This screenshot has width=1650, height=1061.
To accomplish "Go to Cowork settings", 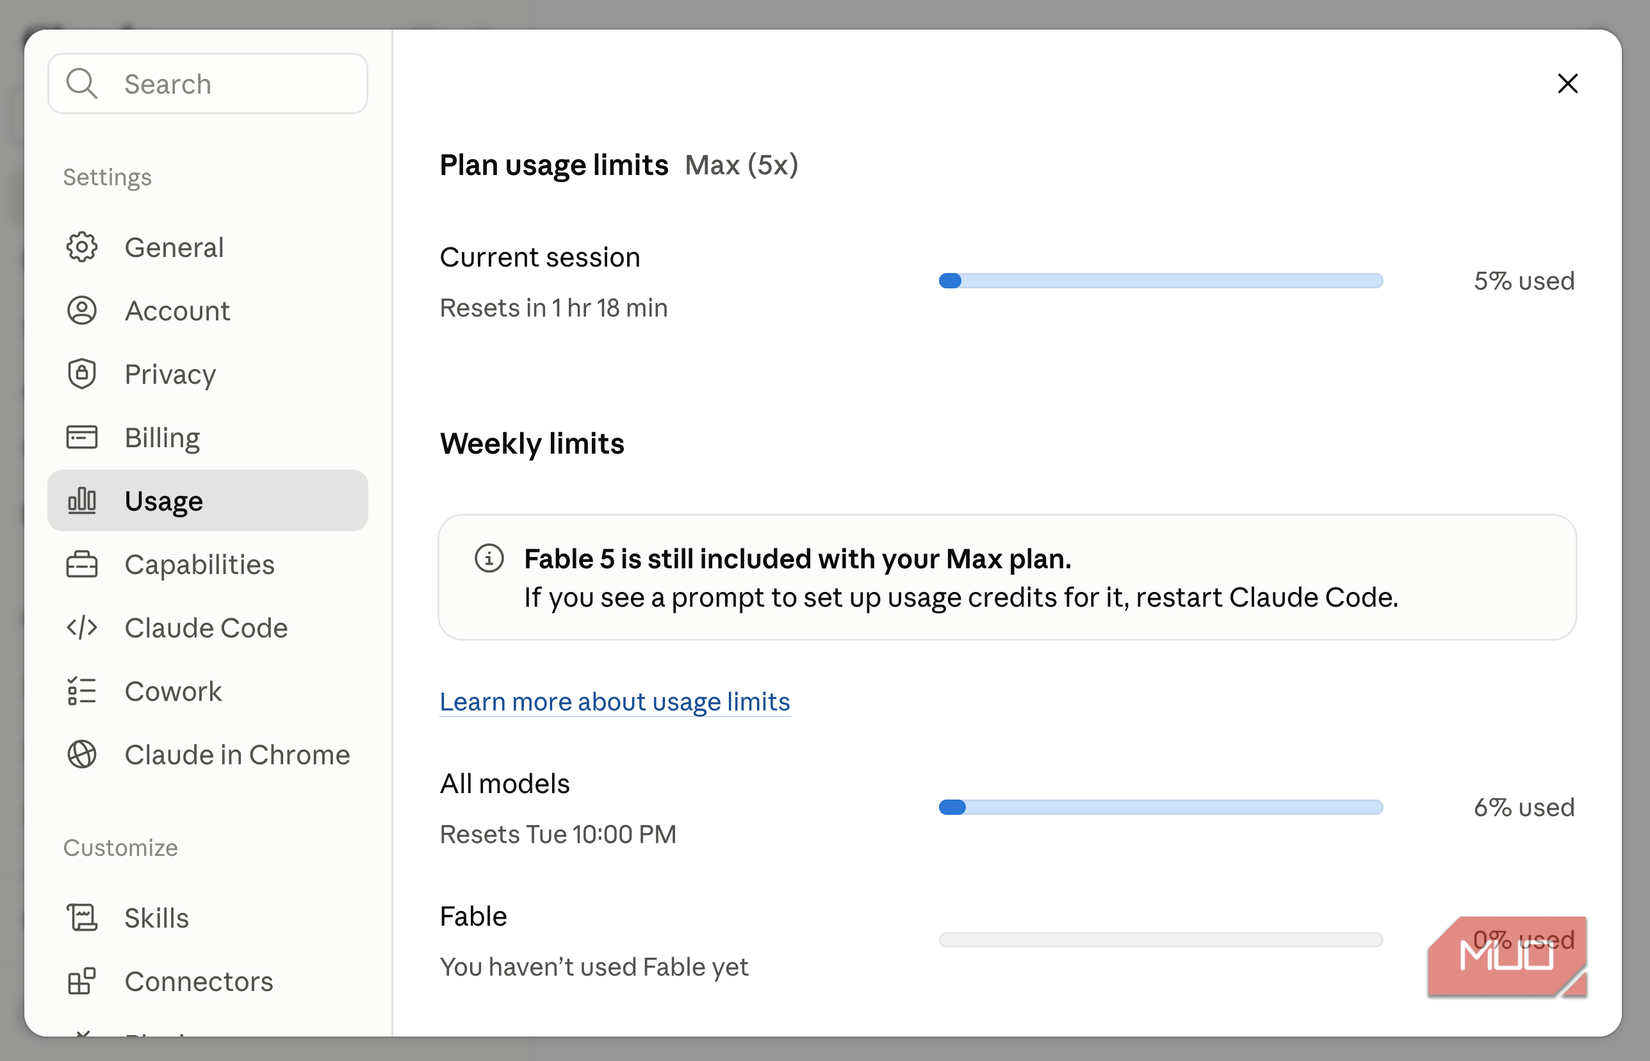I will [208, 691].
